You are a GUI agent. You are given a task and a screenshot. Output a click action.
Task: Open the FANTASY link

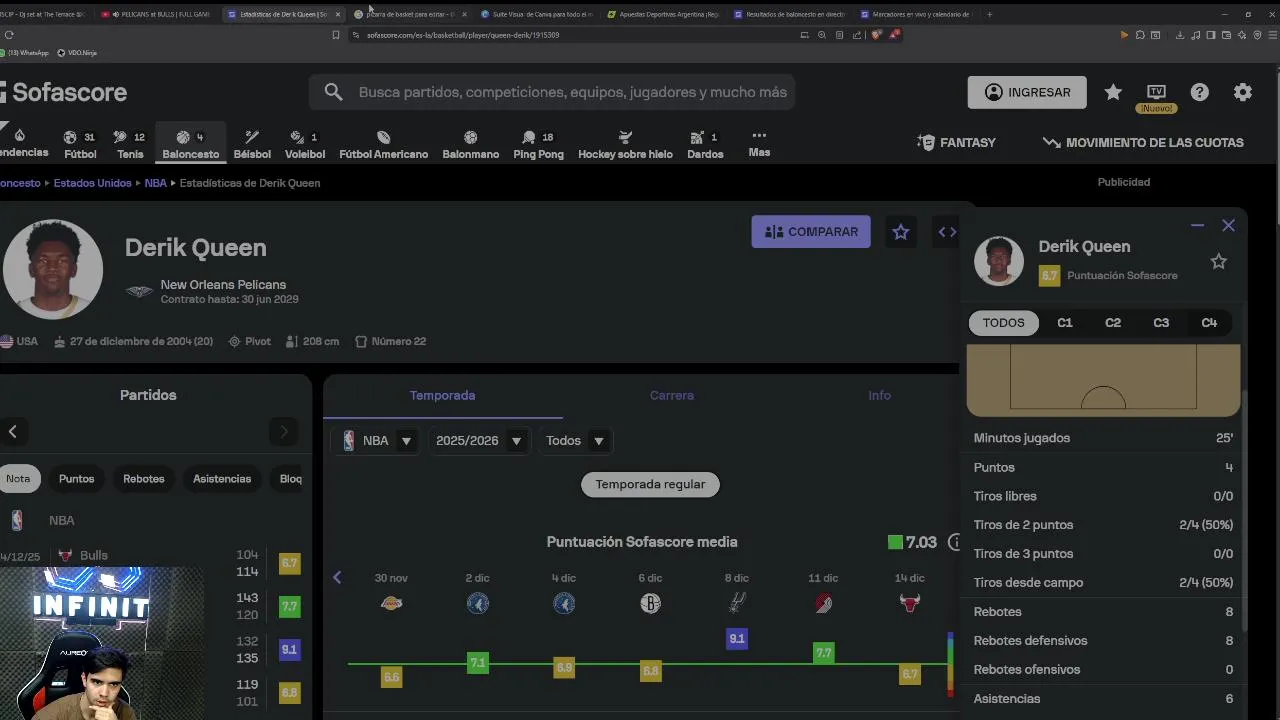(x=956, y=143)
